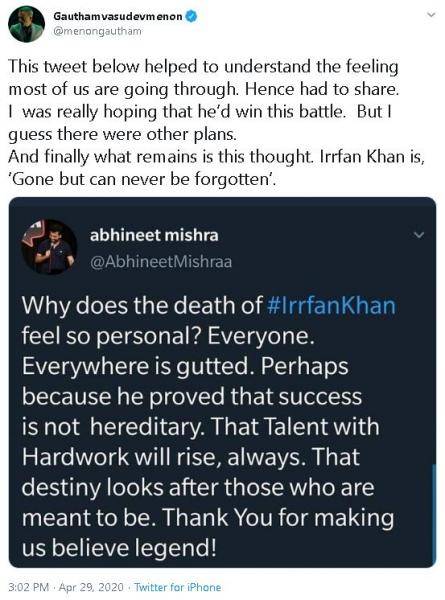Screen dimensions: 445x600
Task: Click the Apr 29, 2020 date
Action: pos(91,587)
